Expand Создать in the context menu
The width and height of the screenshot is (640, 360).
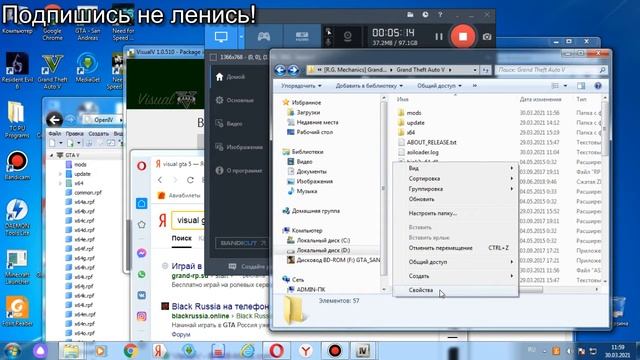click(x=456, y=276)
